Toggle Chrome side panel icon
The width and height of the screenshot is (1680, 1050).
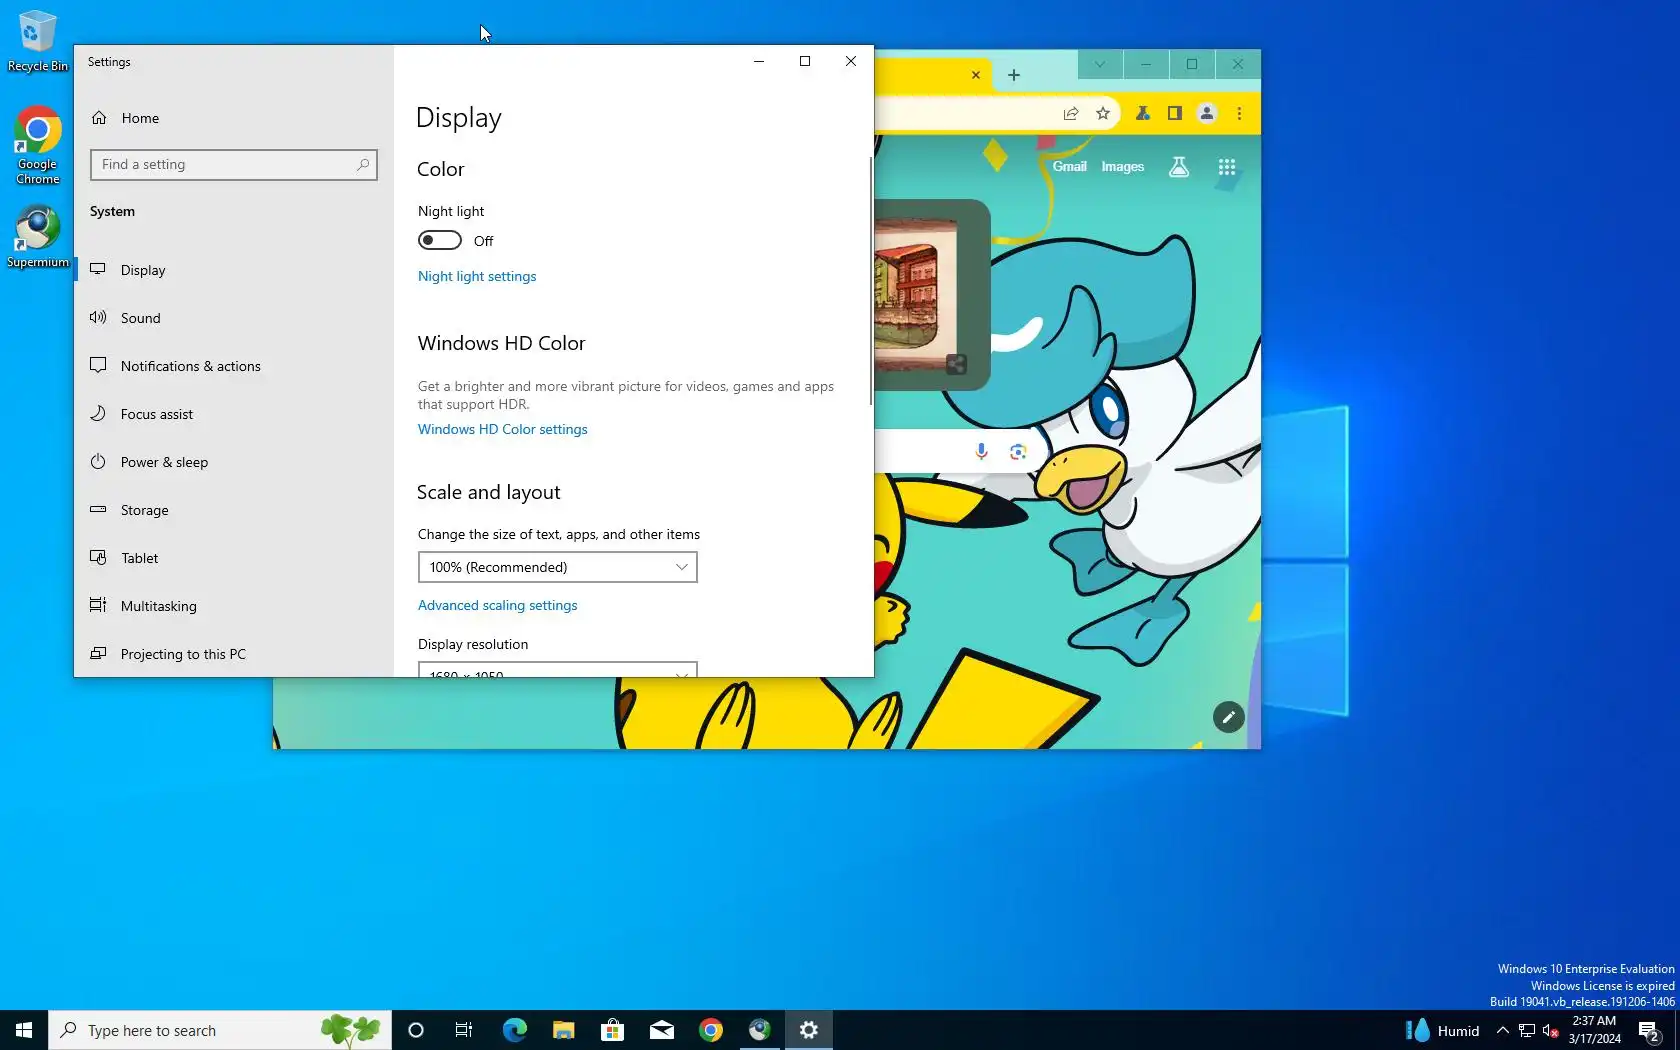pos(1175,113)
